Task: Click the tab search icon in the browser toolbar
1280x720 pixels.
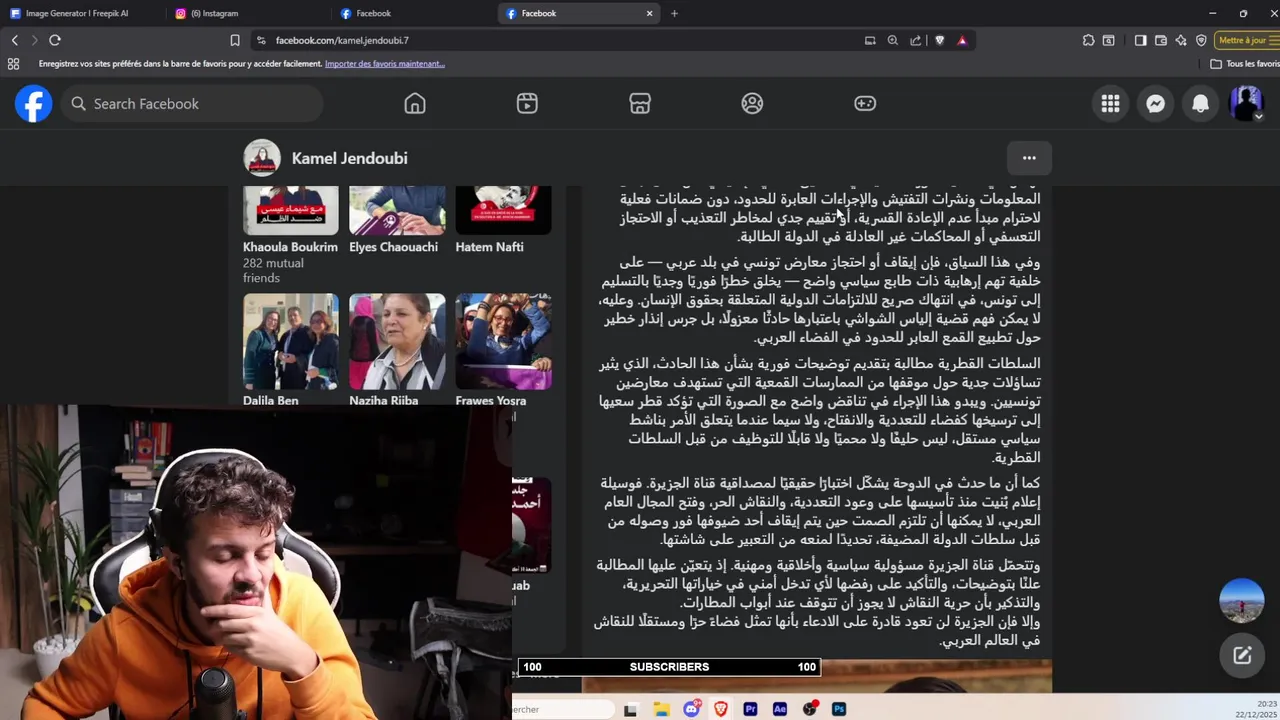Action: pos(1108,40)
